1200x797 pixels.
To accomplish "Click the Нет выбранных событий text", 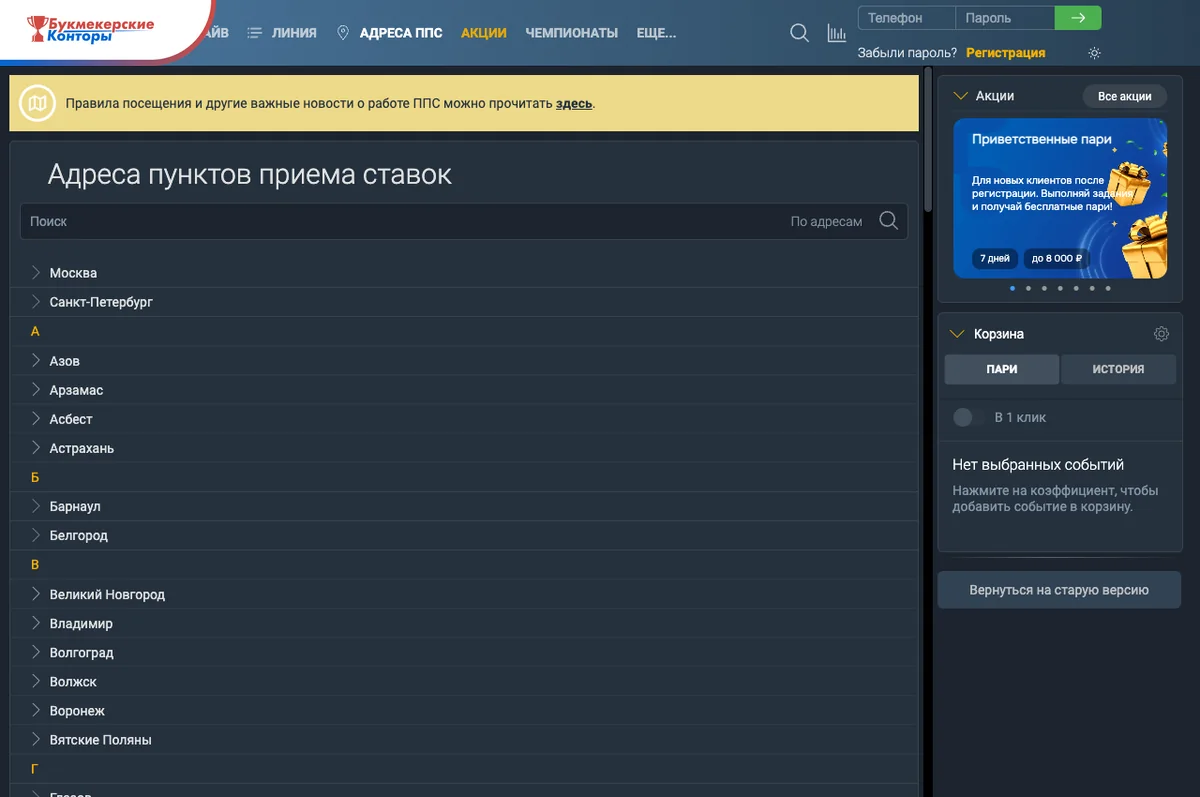I will tap(1038, 465).
